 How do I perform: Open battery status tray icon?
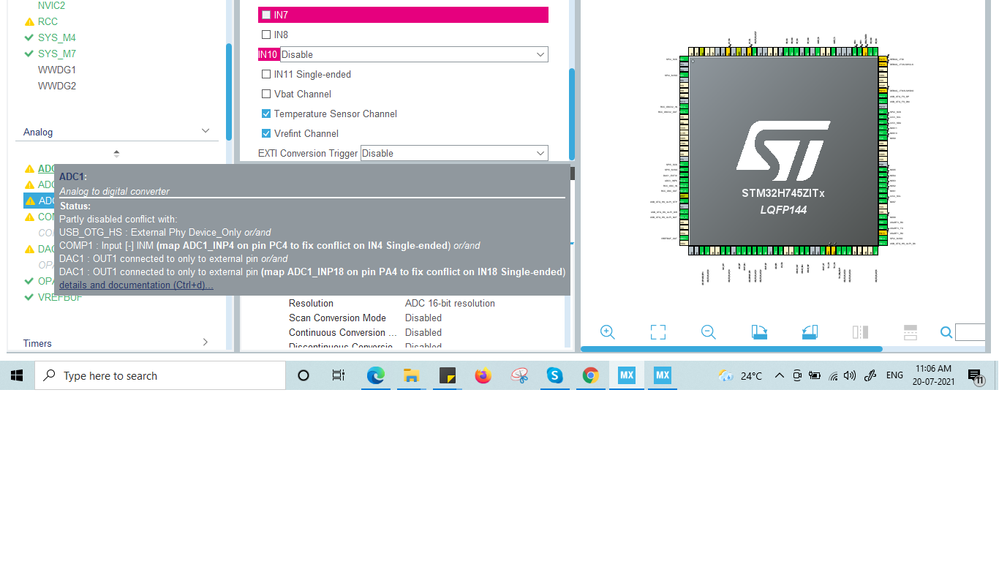point(815,376)
